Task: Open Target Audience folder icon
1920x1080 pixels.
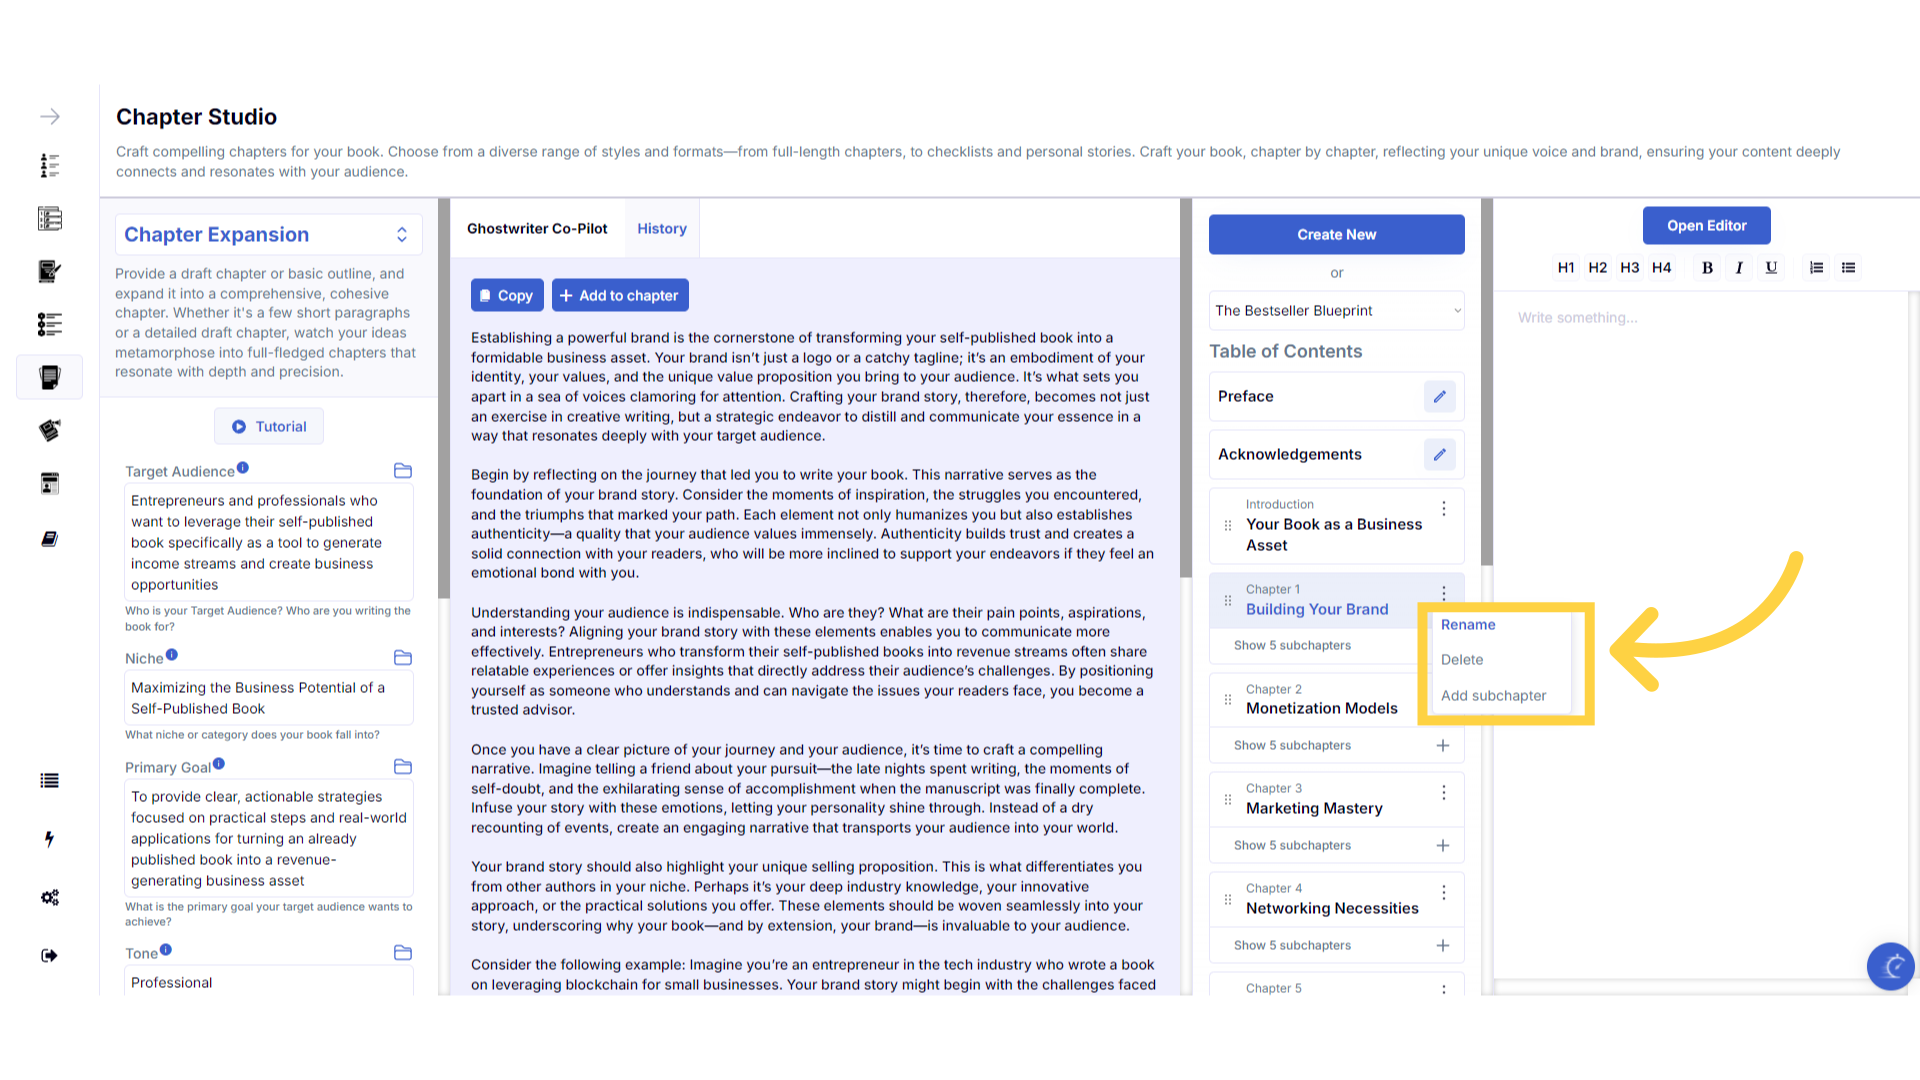Action: click(403, 471)
